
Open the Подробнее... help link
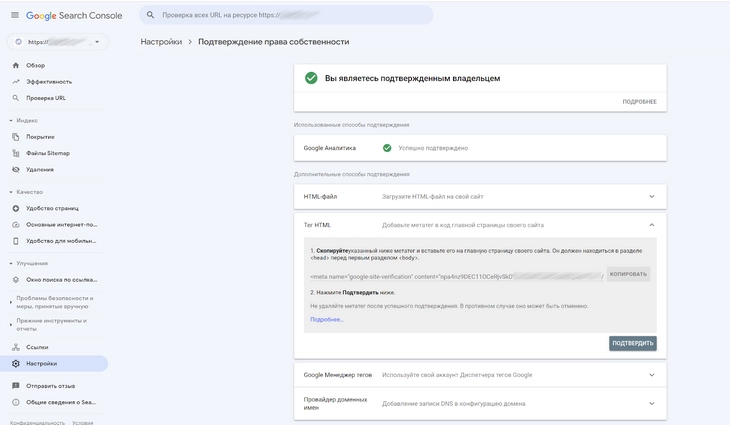click(x=326, y=319)
